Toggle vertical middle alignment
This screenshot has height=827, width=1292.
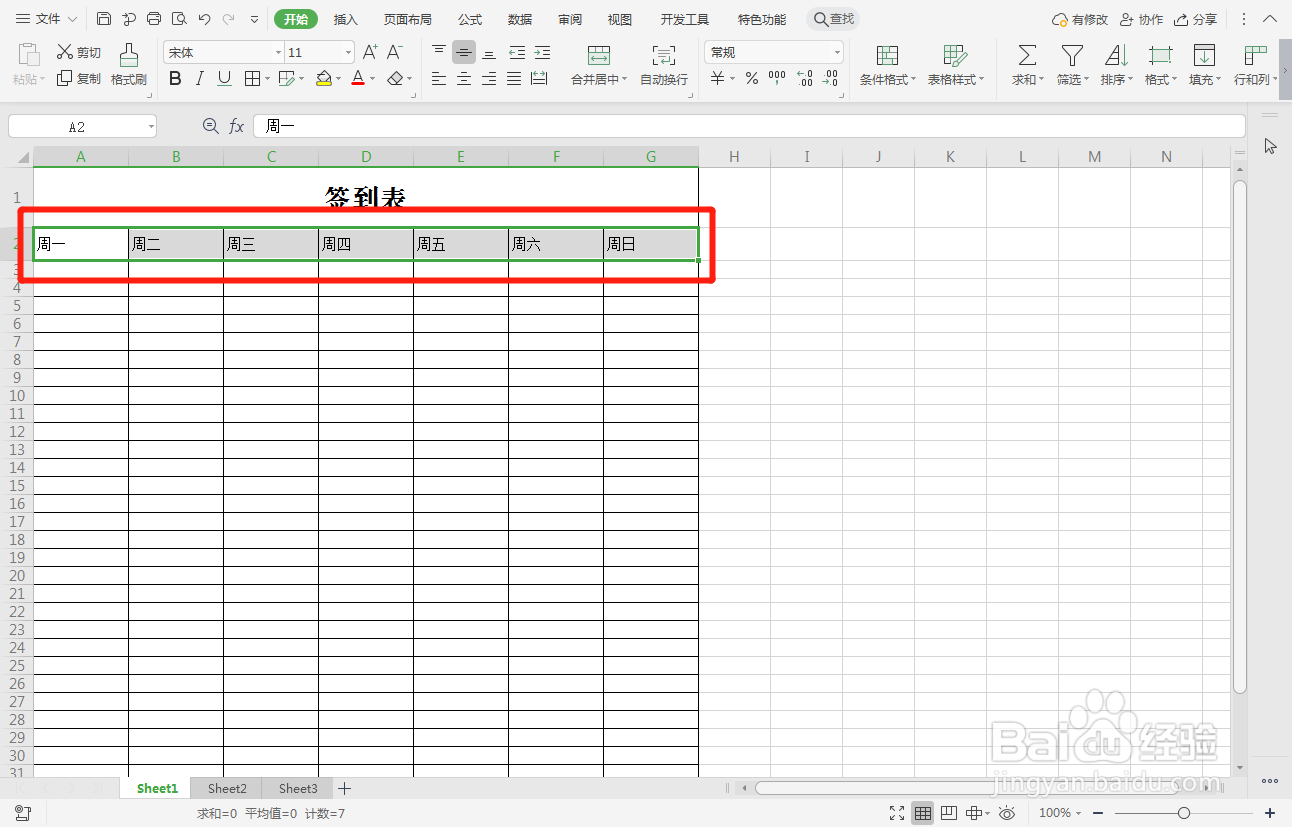tap(464, 52)
